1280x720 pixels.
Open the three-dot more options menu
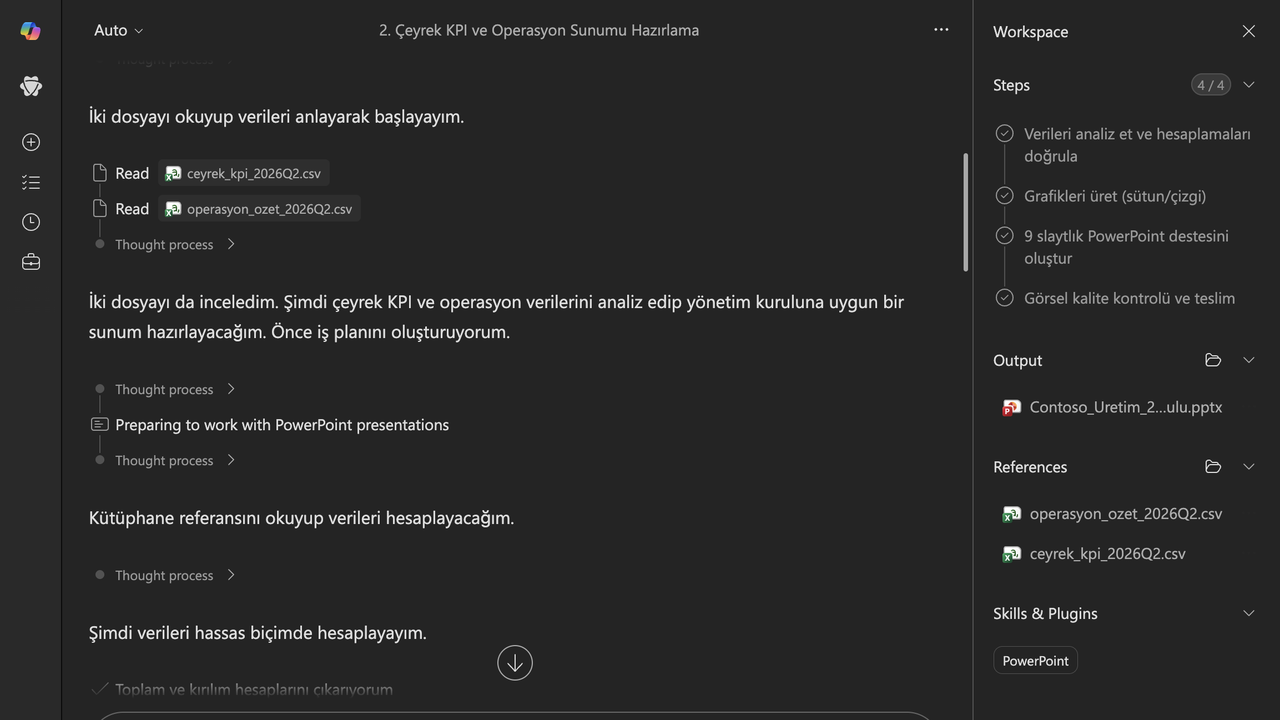(x=941, y=30)
